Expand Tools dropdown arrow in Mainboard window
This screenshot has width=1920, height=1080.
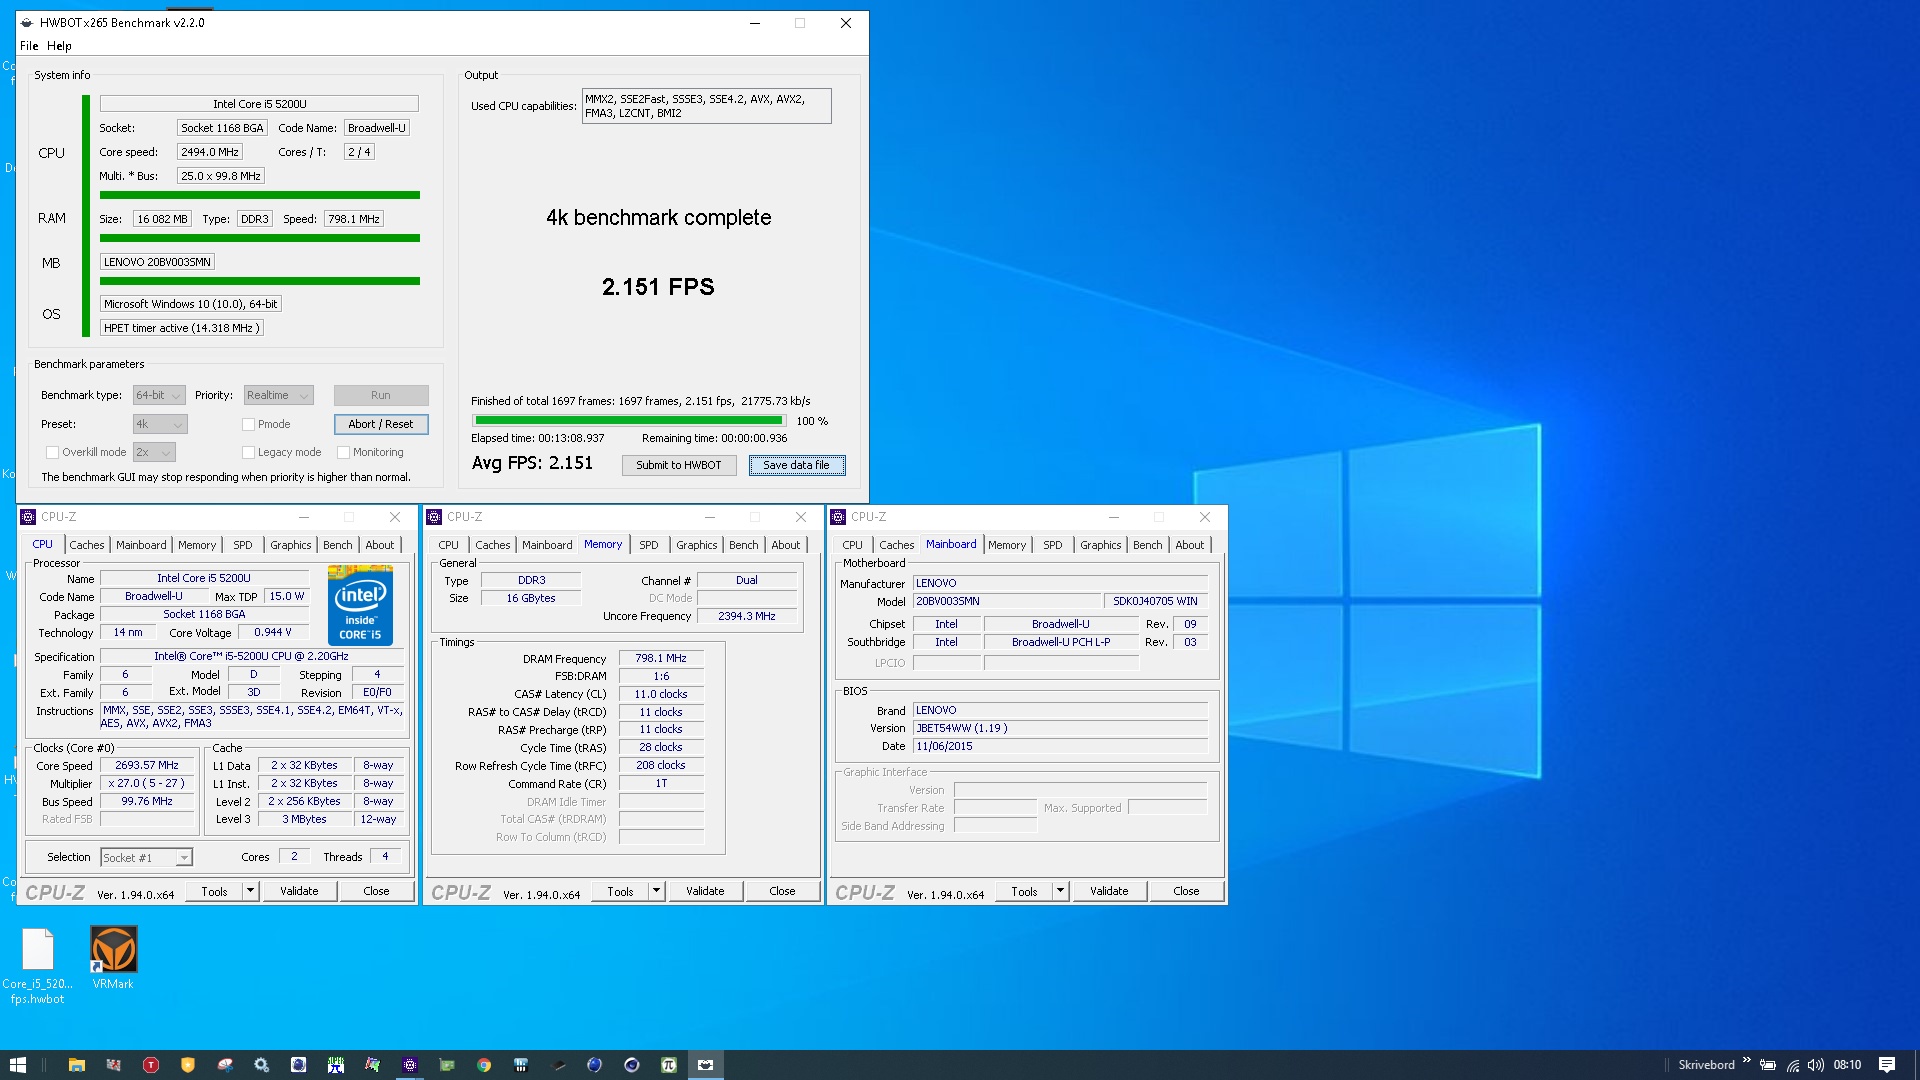[1061, 891]
